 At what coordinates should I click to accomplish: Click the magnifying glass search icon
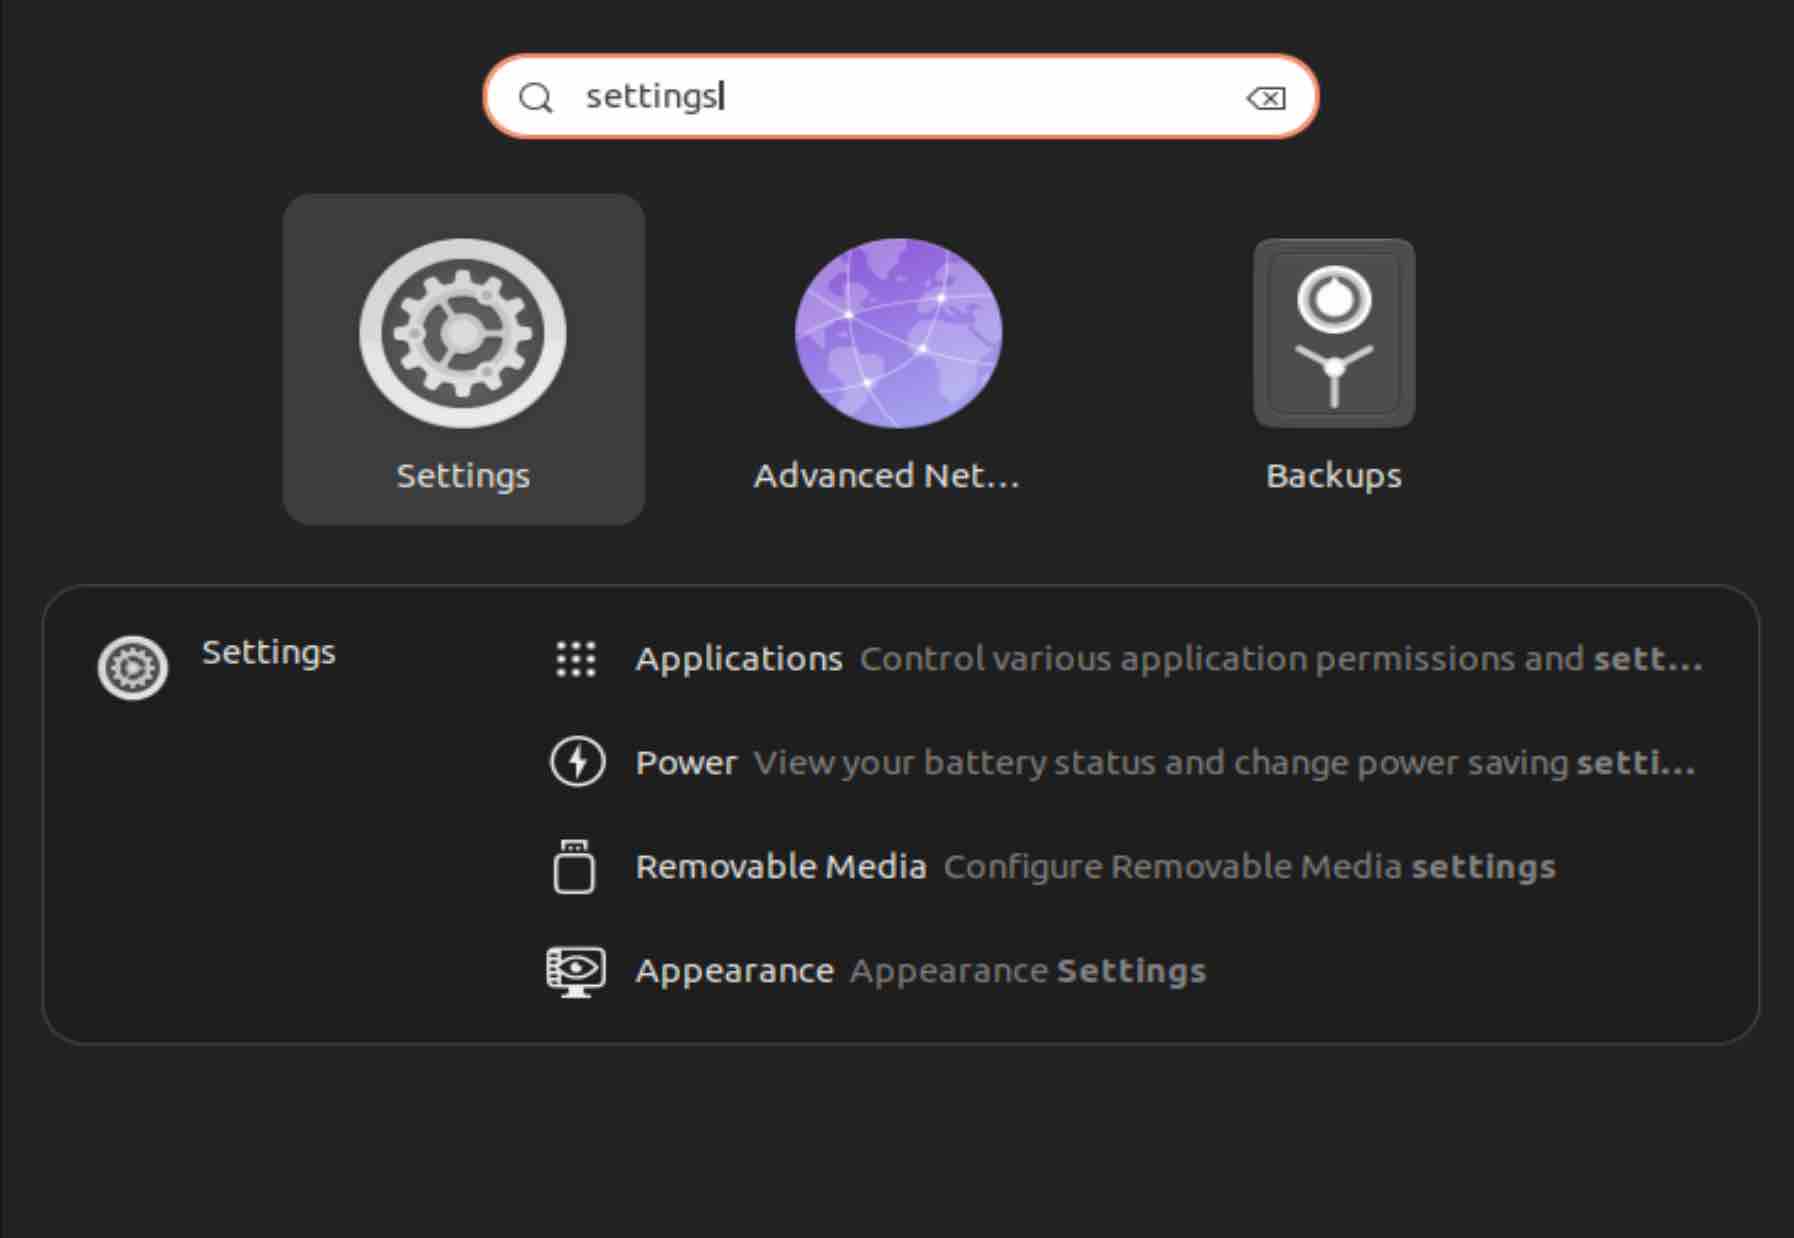pos(538,97)
